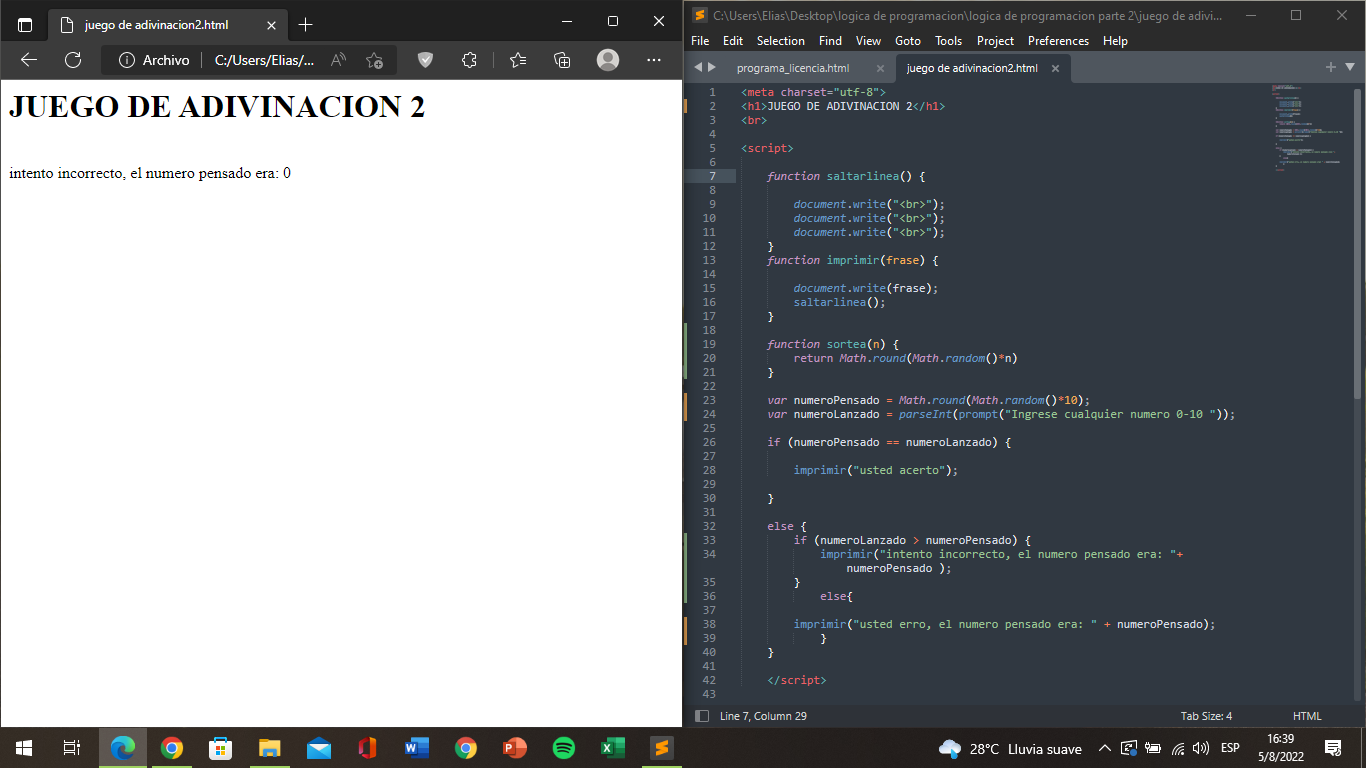
Task: Click the Sublime Text taskbar icon
Action: (661, 748)
